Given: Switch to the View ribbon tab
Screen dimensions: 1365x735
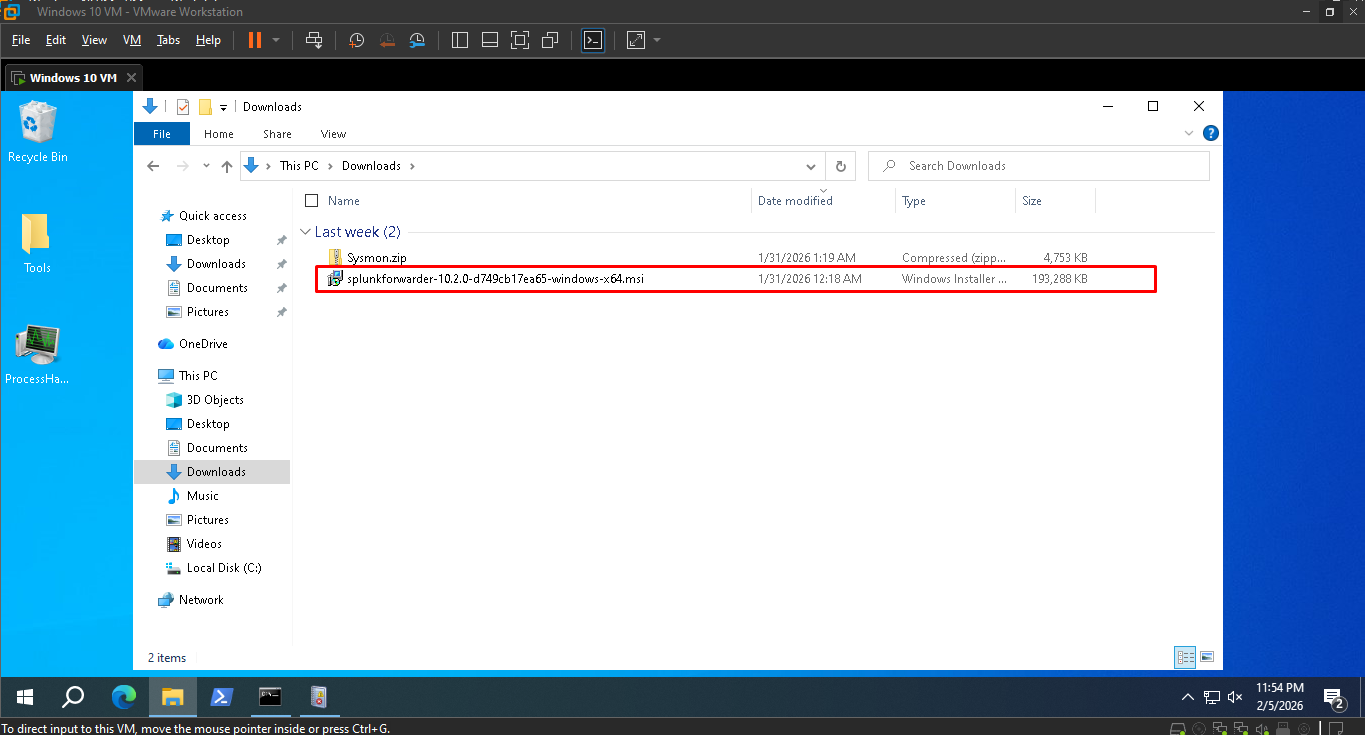Looking at the screenshot, I should [333, 133].
